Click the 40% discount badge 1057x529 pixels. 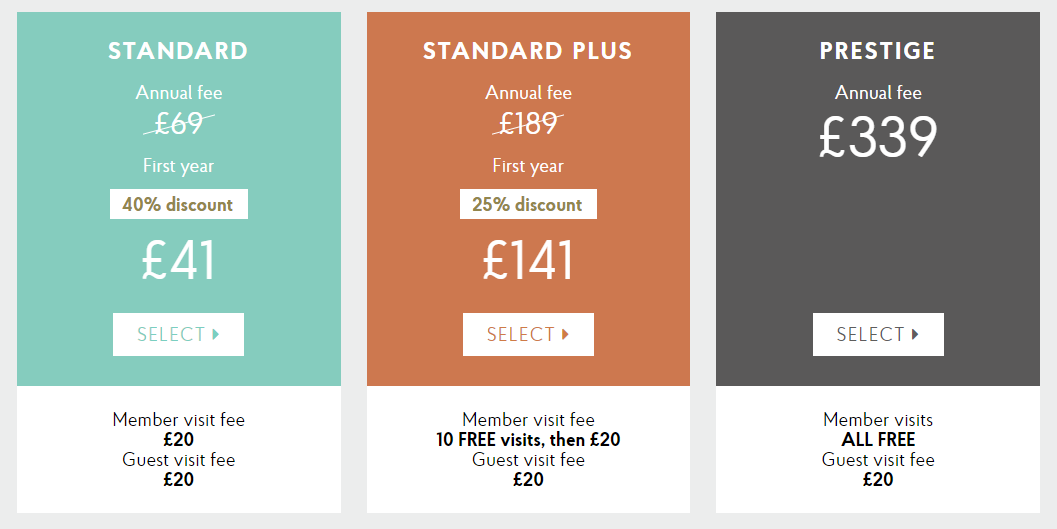coord(179,204)
